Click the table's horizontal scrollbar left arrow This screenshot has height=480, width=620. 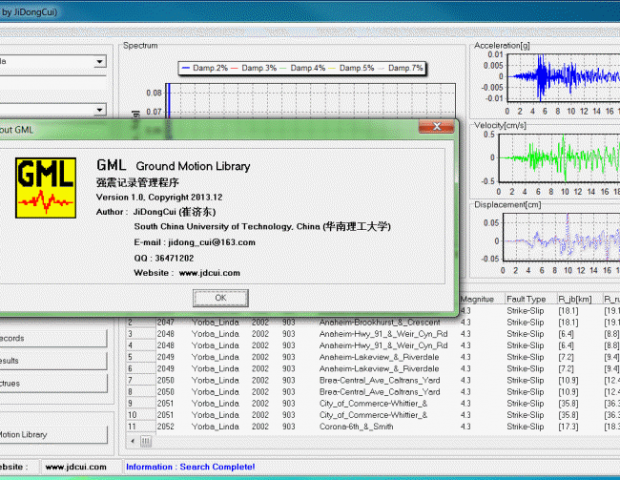[x=132, y=441]
